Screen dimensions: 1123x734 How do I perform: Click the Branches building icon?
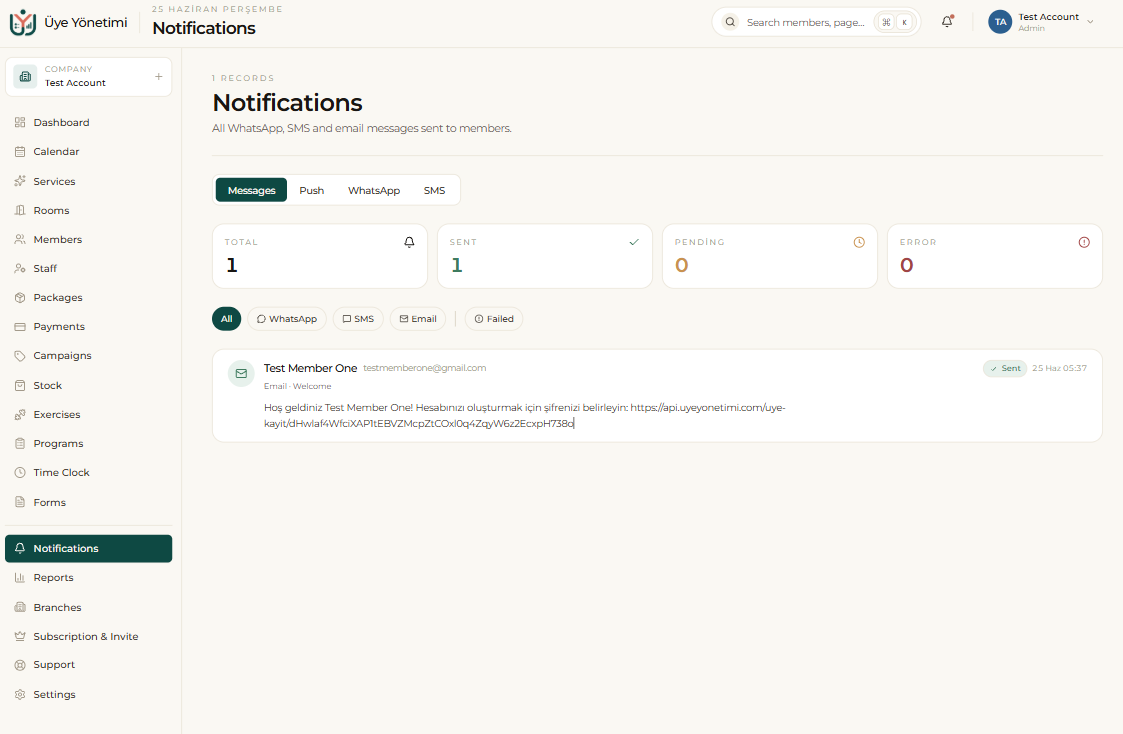20,607
